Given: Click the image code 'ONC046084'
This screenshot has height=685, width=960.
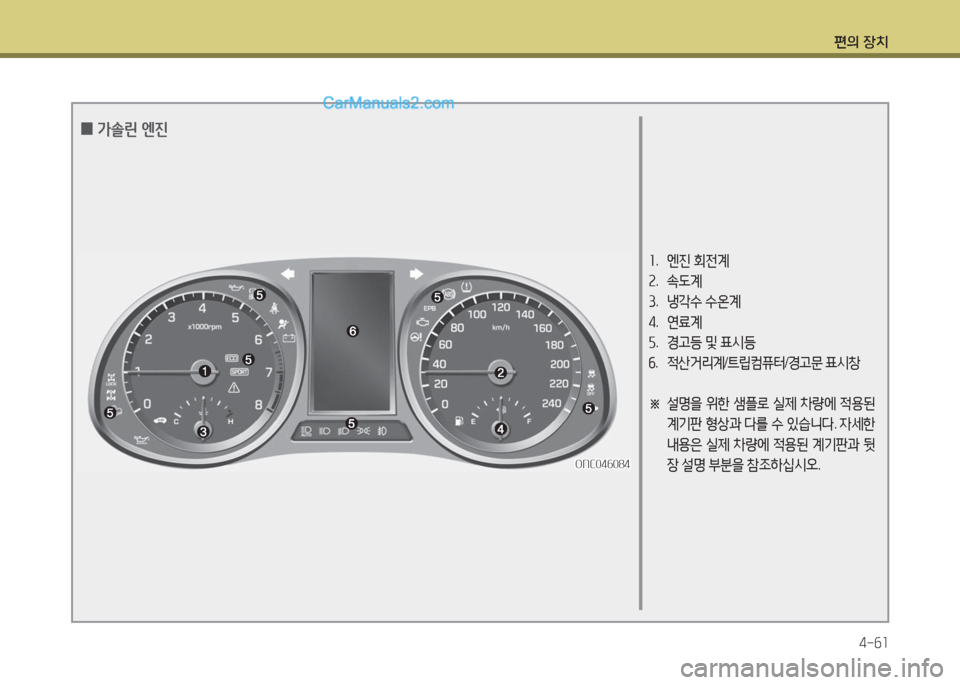Looking at the screenshot, I should 602,464.
